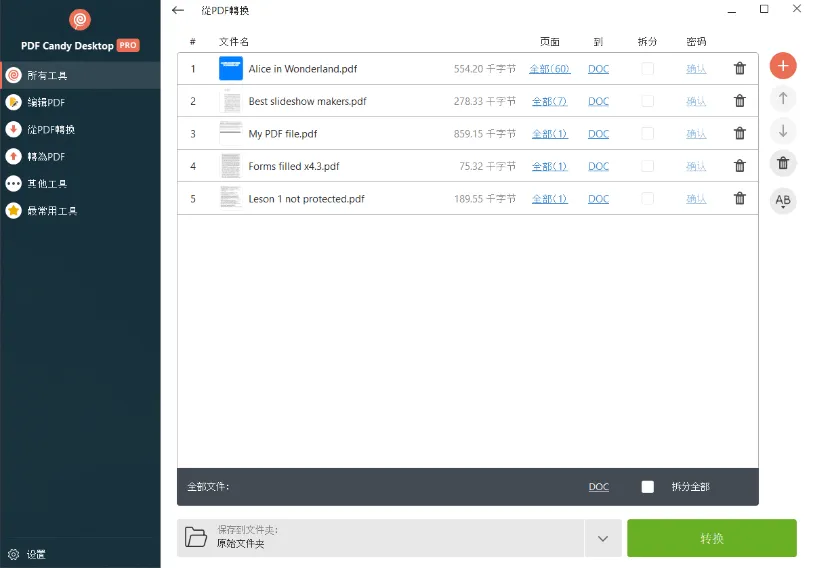Move selected file up with arrow
This screenshot has width=813, height=568.
click(783, 99)
